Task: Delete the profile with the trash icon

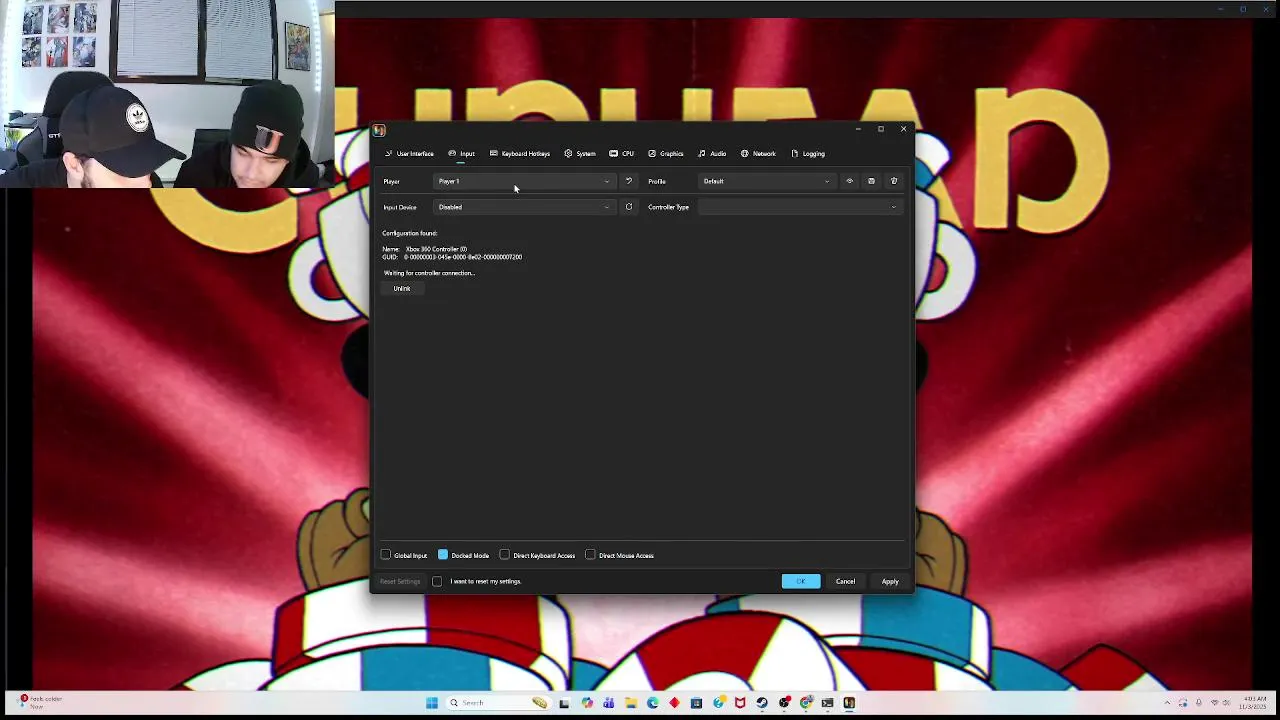Action: tap(894, 181)
